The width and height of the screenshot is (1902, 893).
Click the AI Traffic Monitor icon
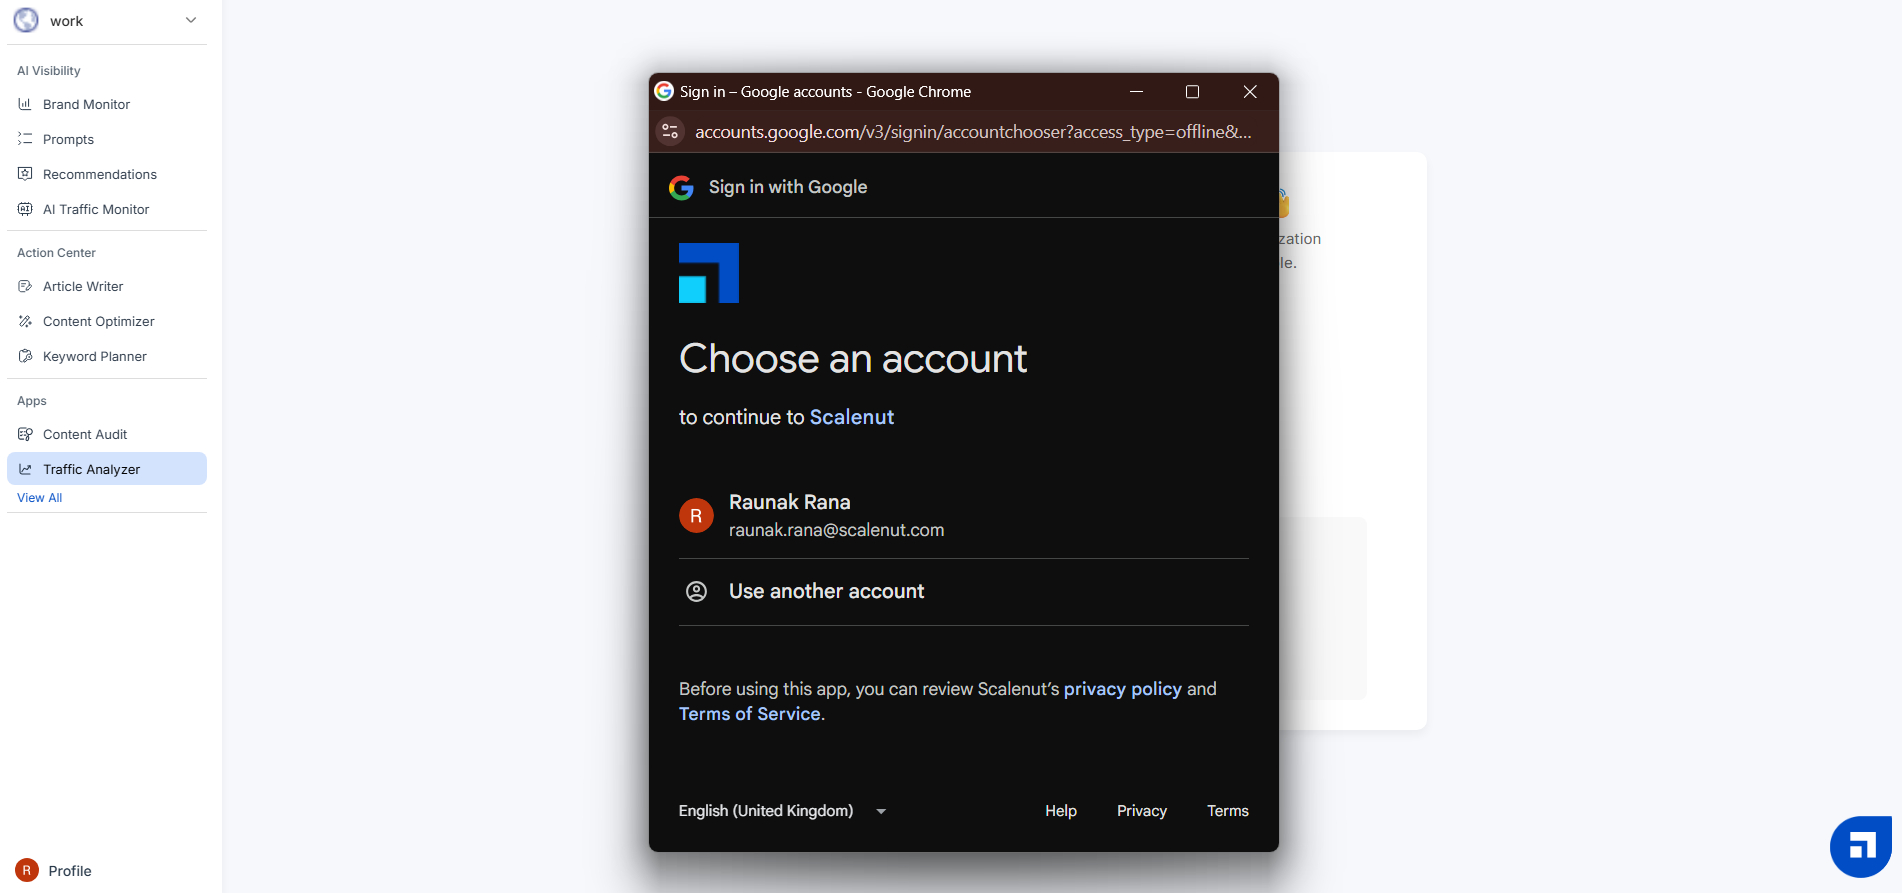(25, 209)
